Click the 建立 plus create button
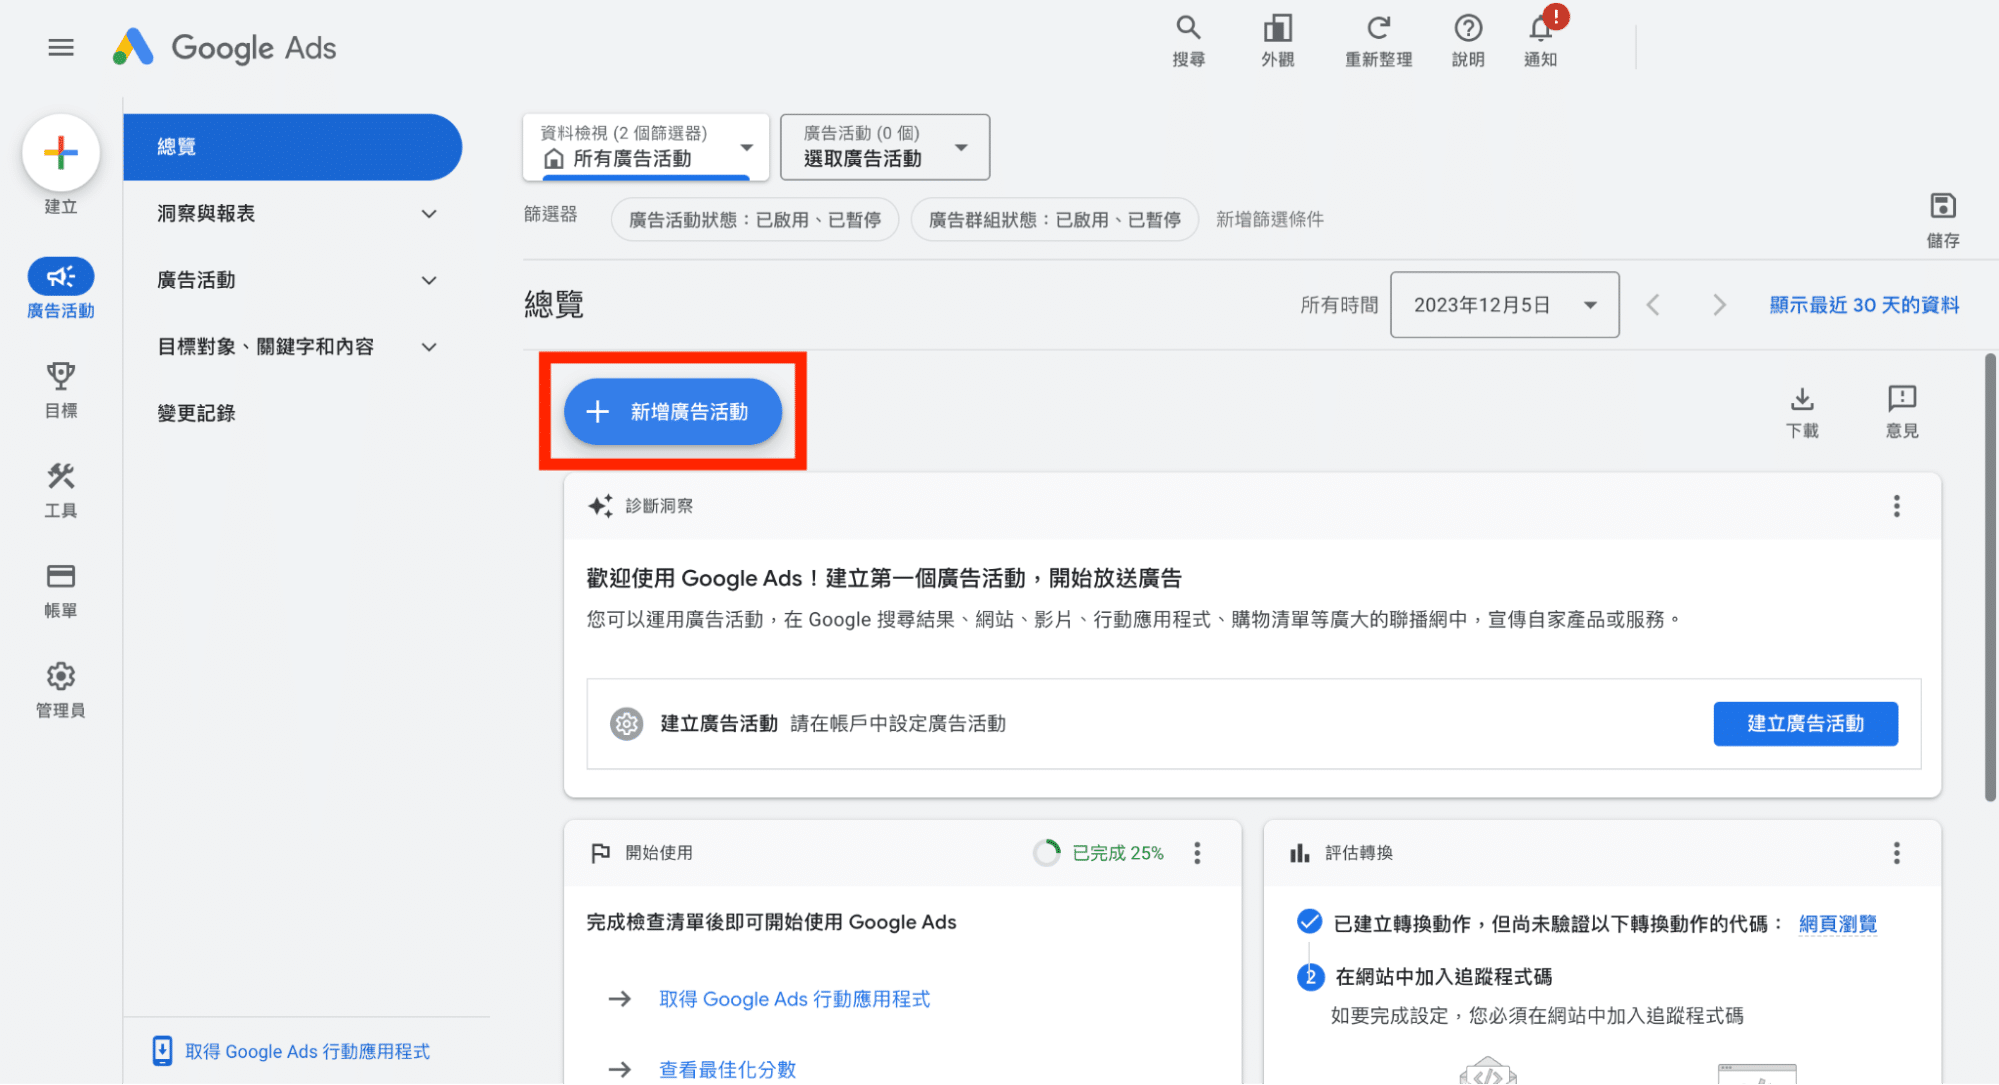The width and height of the screenshot is (1999, 1085). pos(61,153)
